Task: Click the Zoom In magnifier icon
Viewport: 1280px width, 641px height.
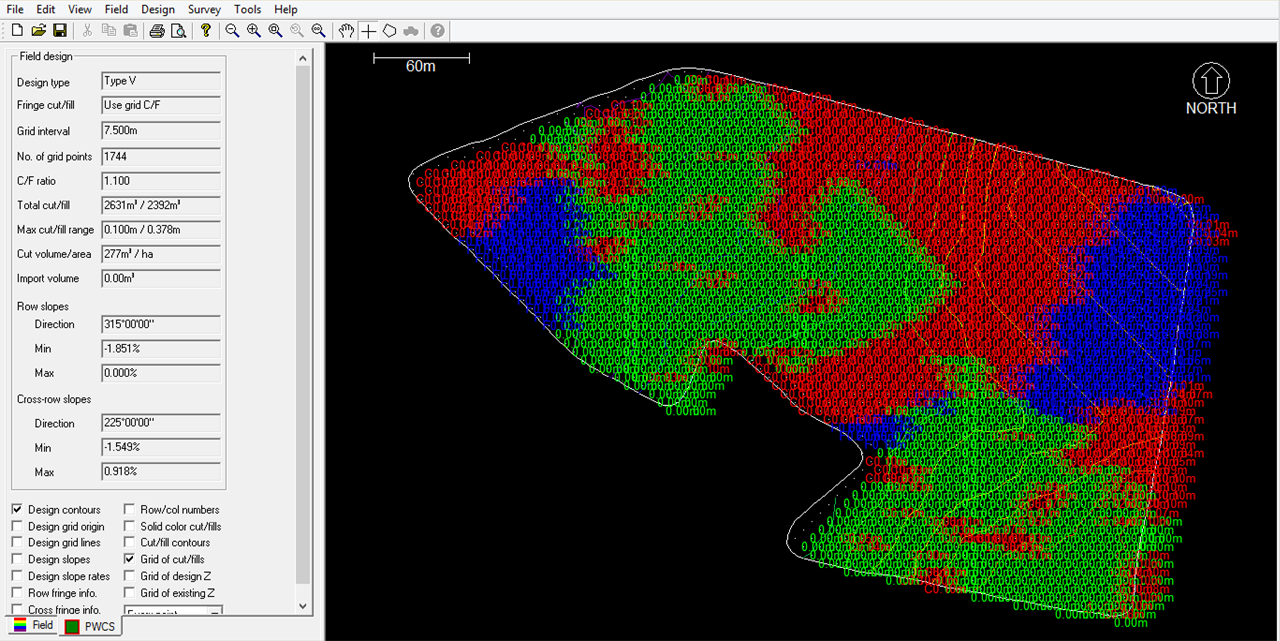Action: 254,31
